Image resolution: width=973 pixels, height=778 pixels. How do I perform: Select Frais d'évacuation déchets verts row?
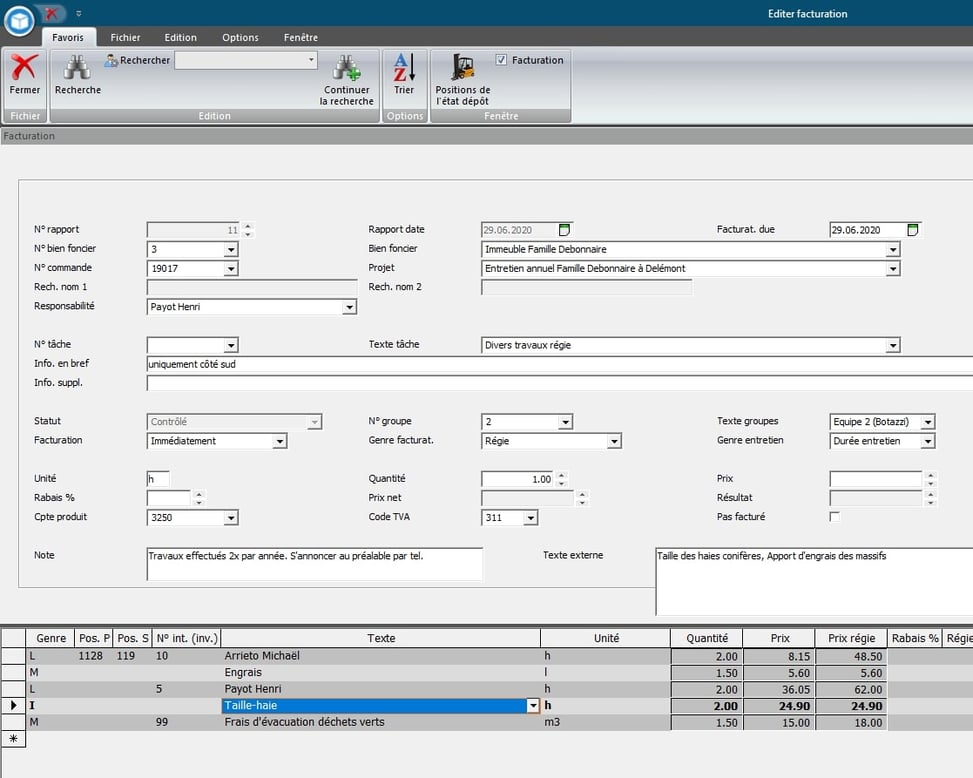[x=486, y=722]
